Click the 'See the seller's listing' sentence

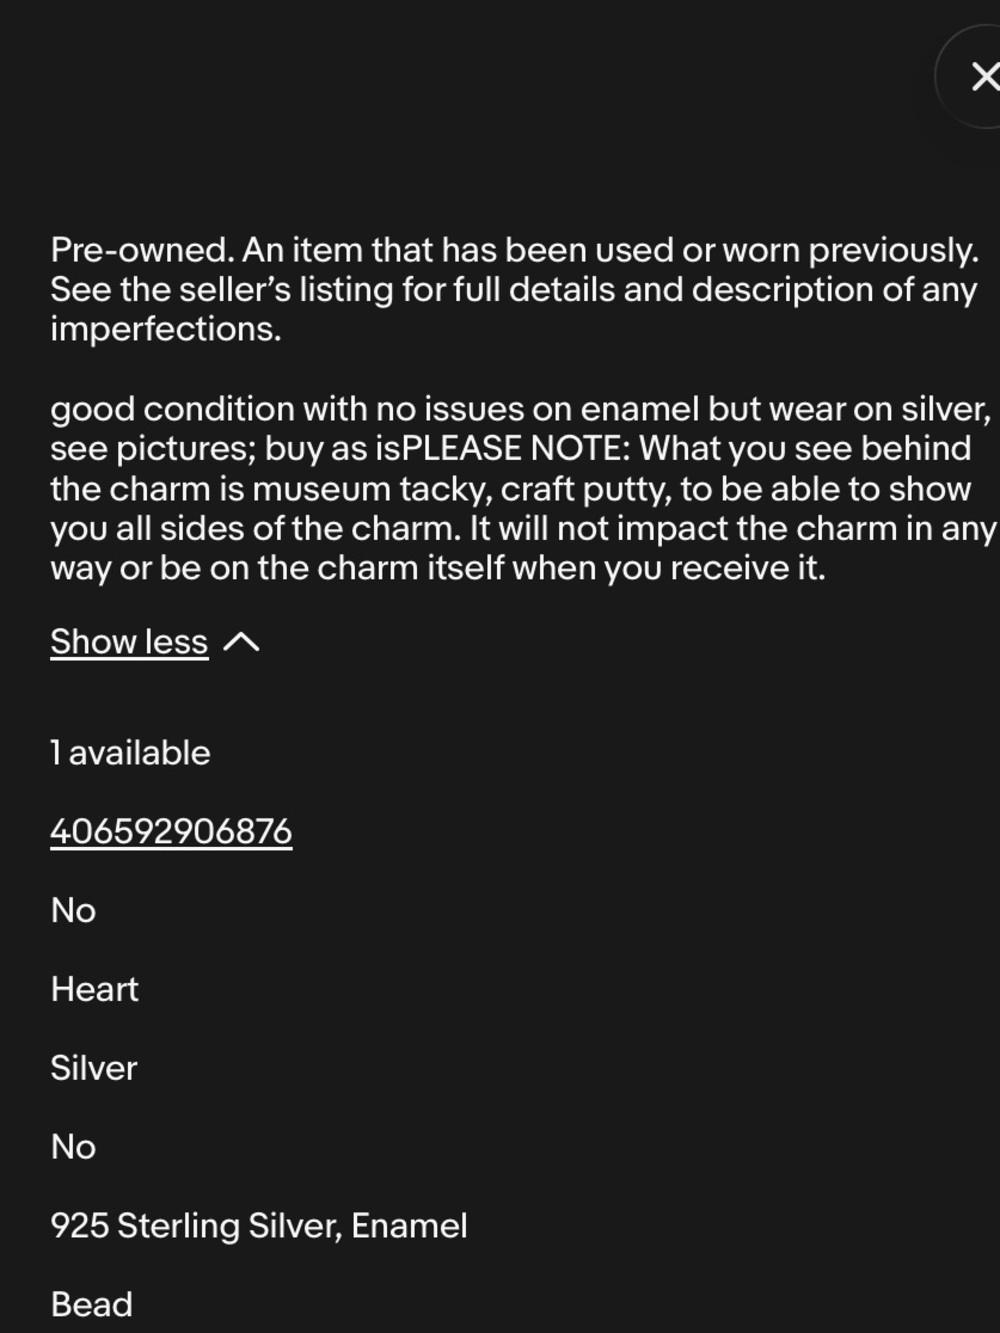pos(514,290)
